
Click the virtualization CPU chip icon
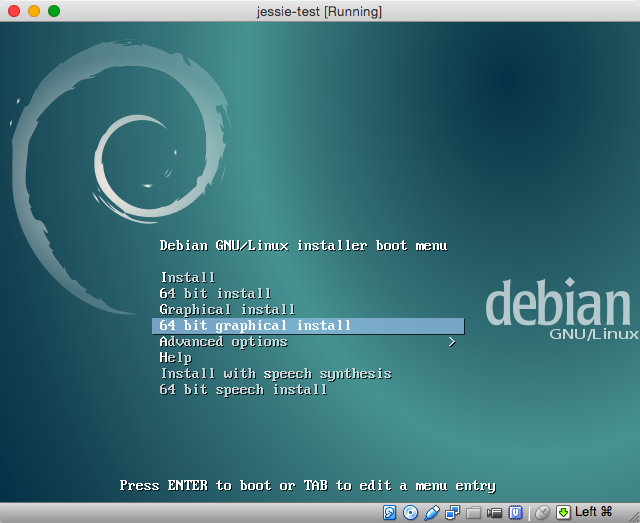tap(516, 512)
